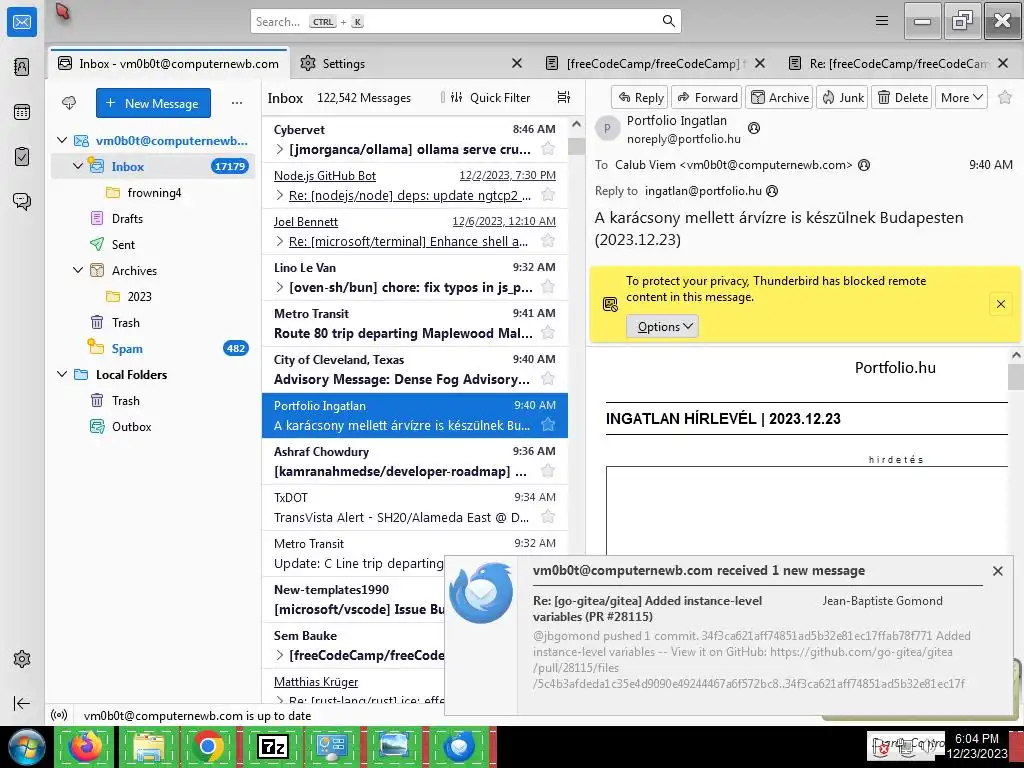The width and height of the screenshot is (1024, 768).
Task: Reply to the Portfolio Ingatlan email
Action: pos(639,97)
